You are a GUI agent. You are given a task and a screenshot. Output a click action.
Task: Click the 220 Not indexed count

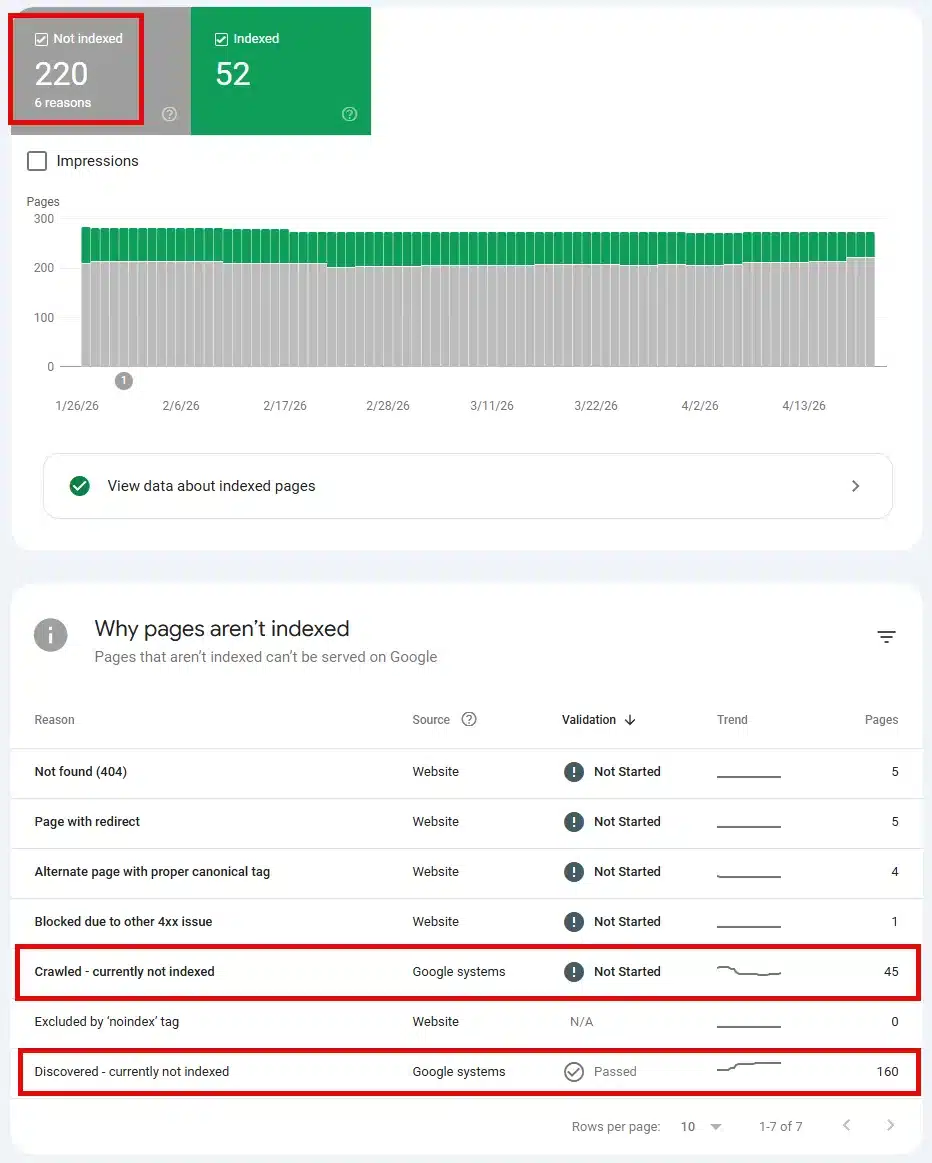coord(61,74)
